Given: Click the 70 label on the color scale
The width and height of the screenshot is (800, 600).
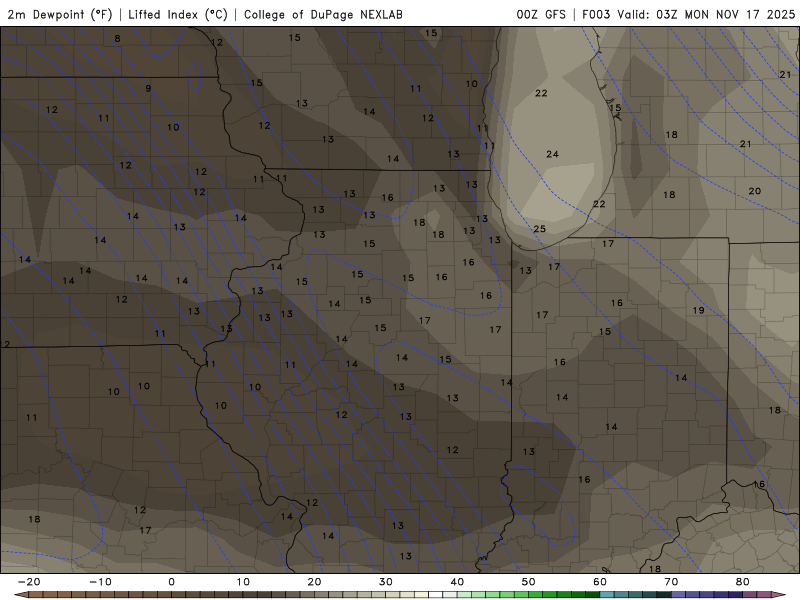Looking at the screenshot, I should point(671,582).
